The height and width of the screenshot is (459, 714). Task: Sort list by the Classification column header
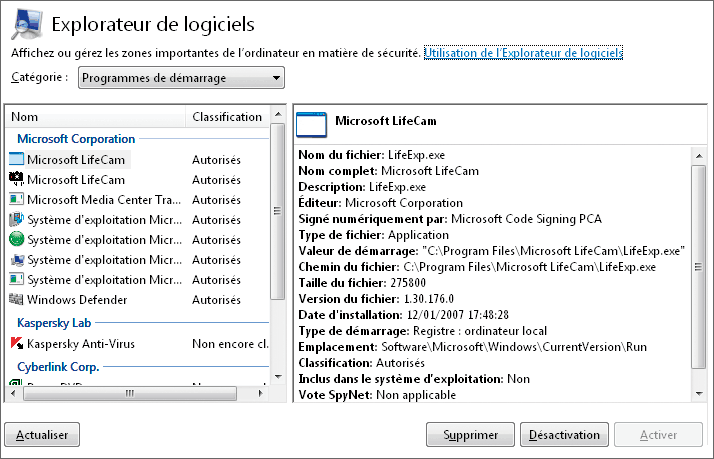(227, 117)
